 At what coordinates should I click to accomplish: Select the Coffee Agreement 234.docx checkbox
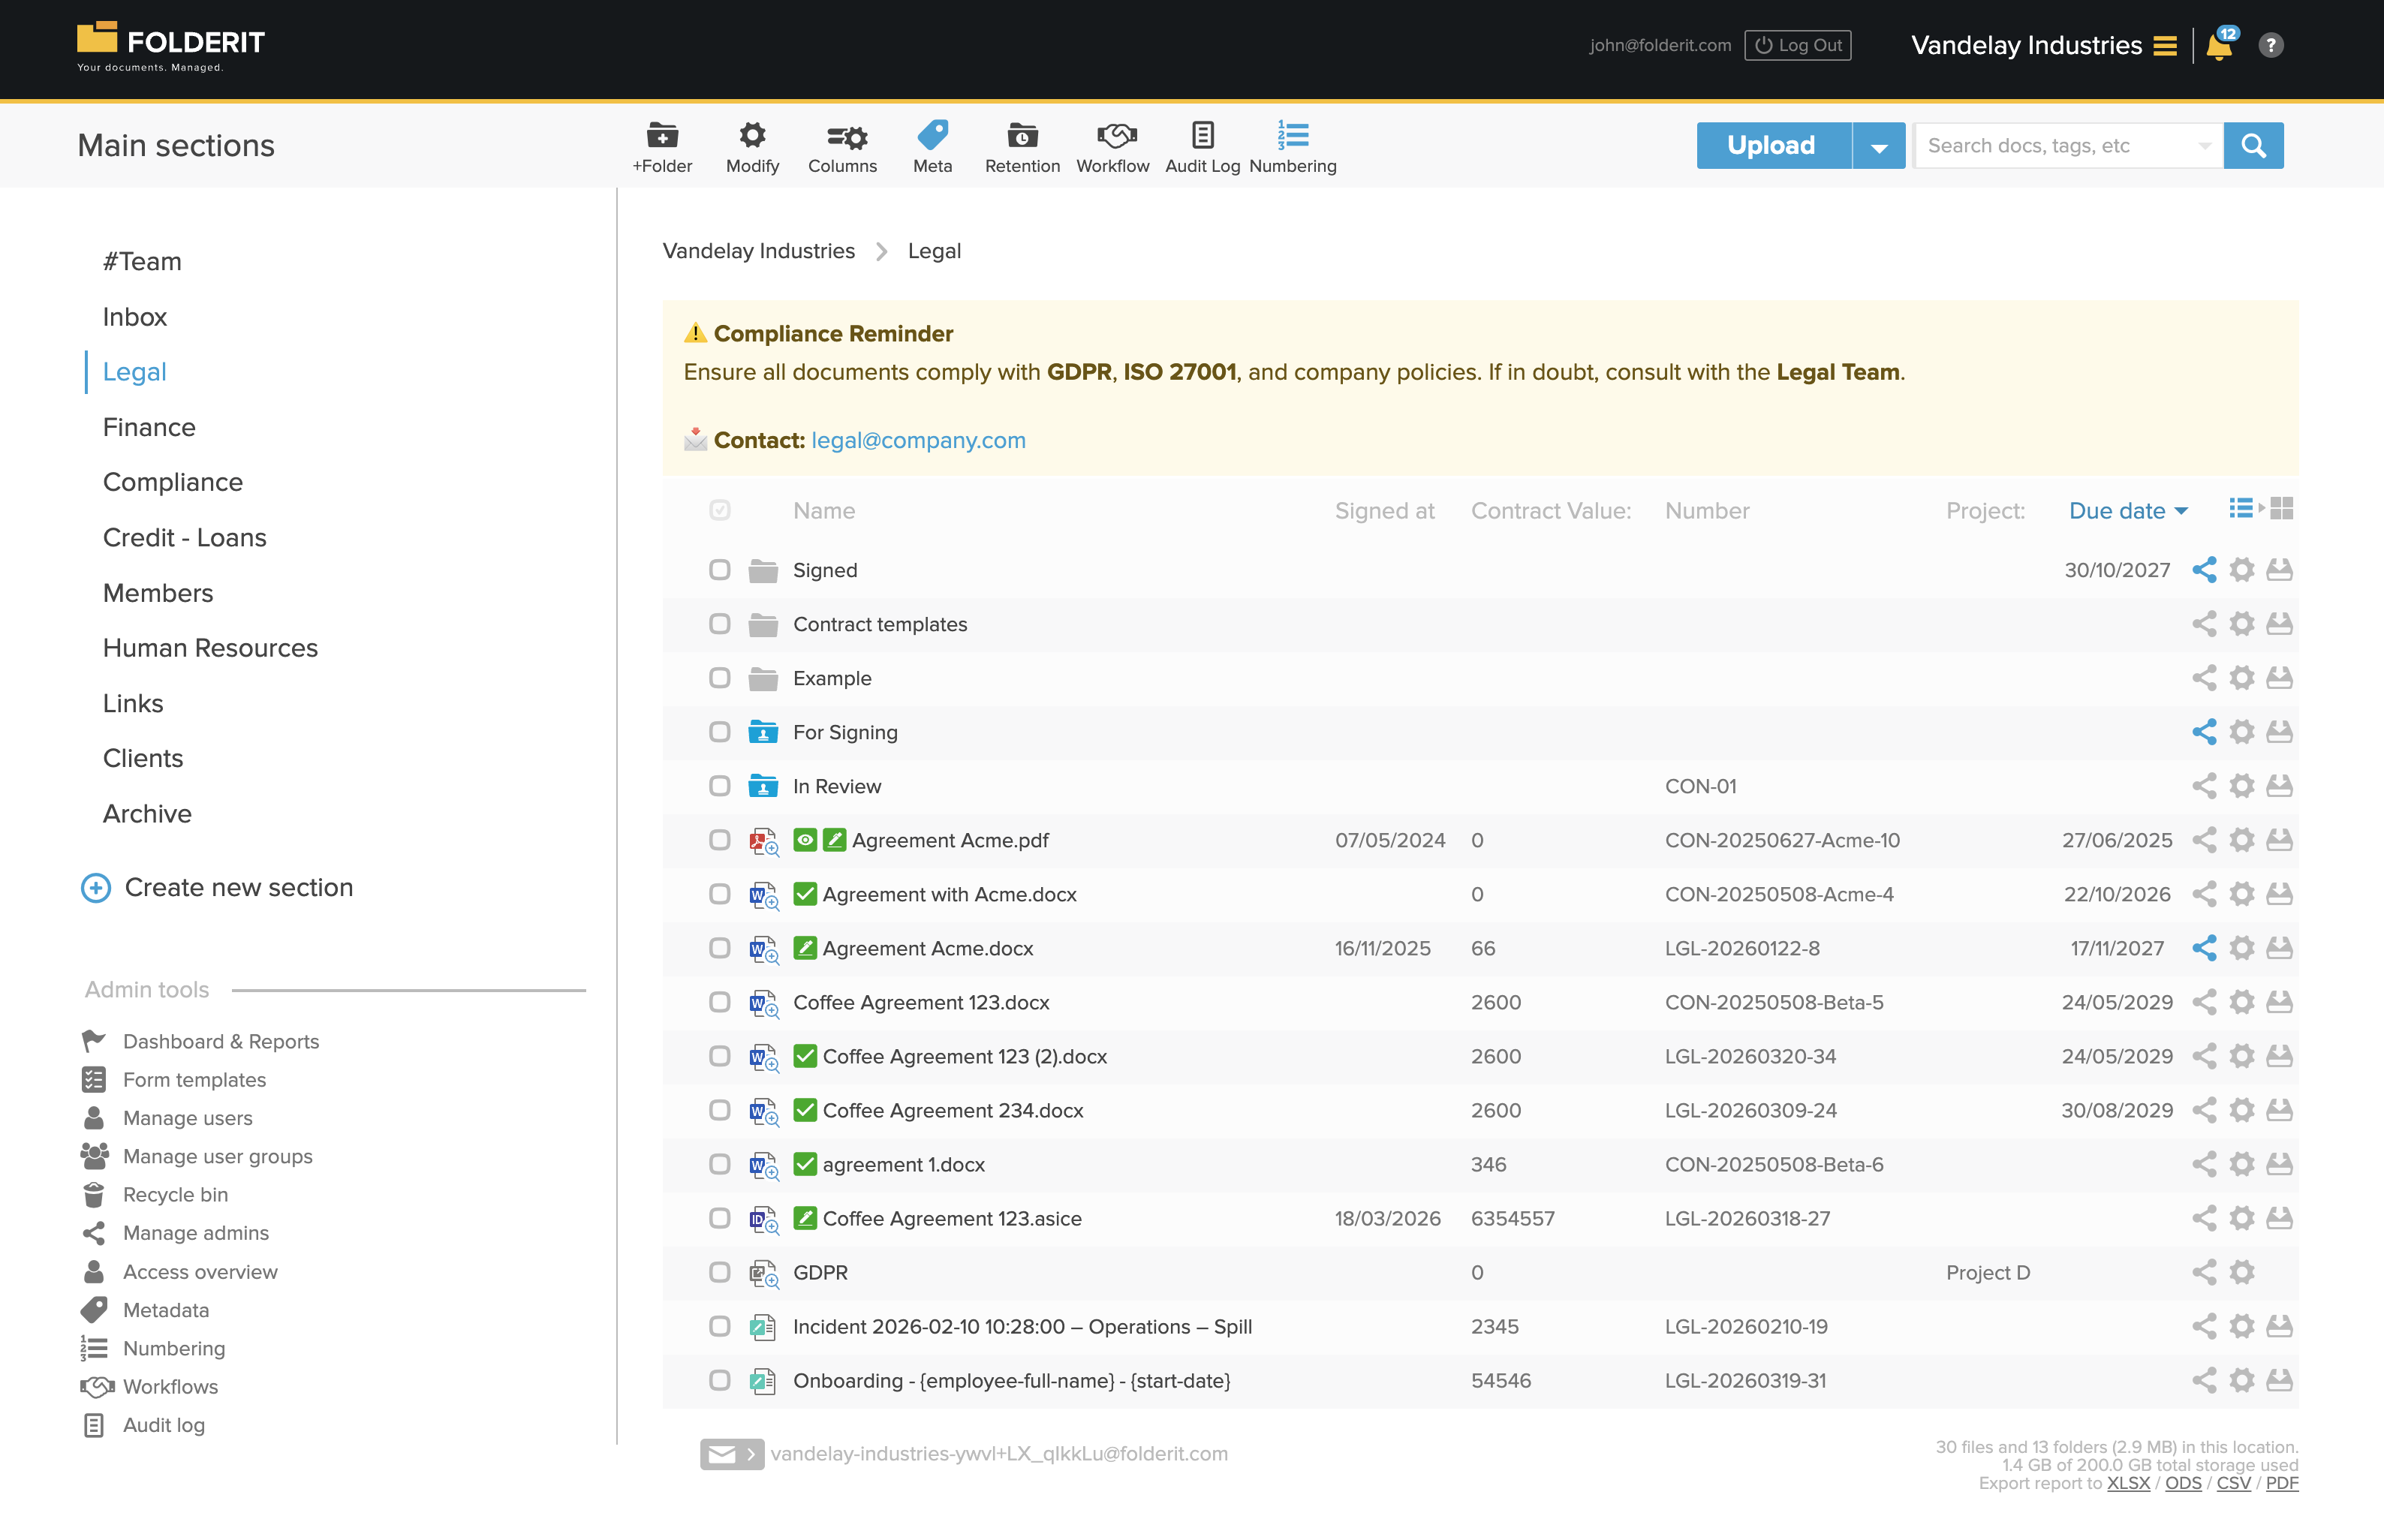click(x=719, y=1110)
